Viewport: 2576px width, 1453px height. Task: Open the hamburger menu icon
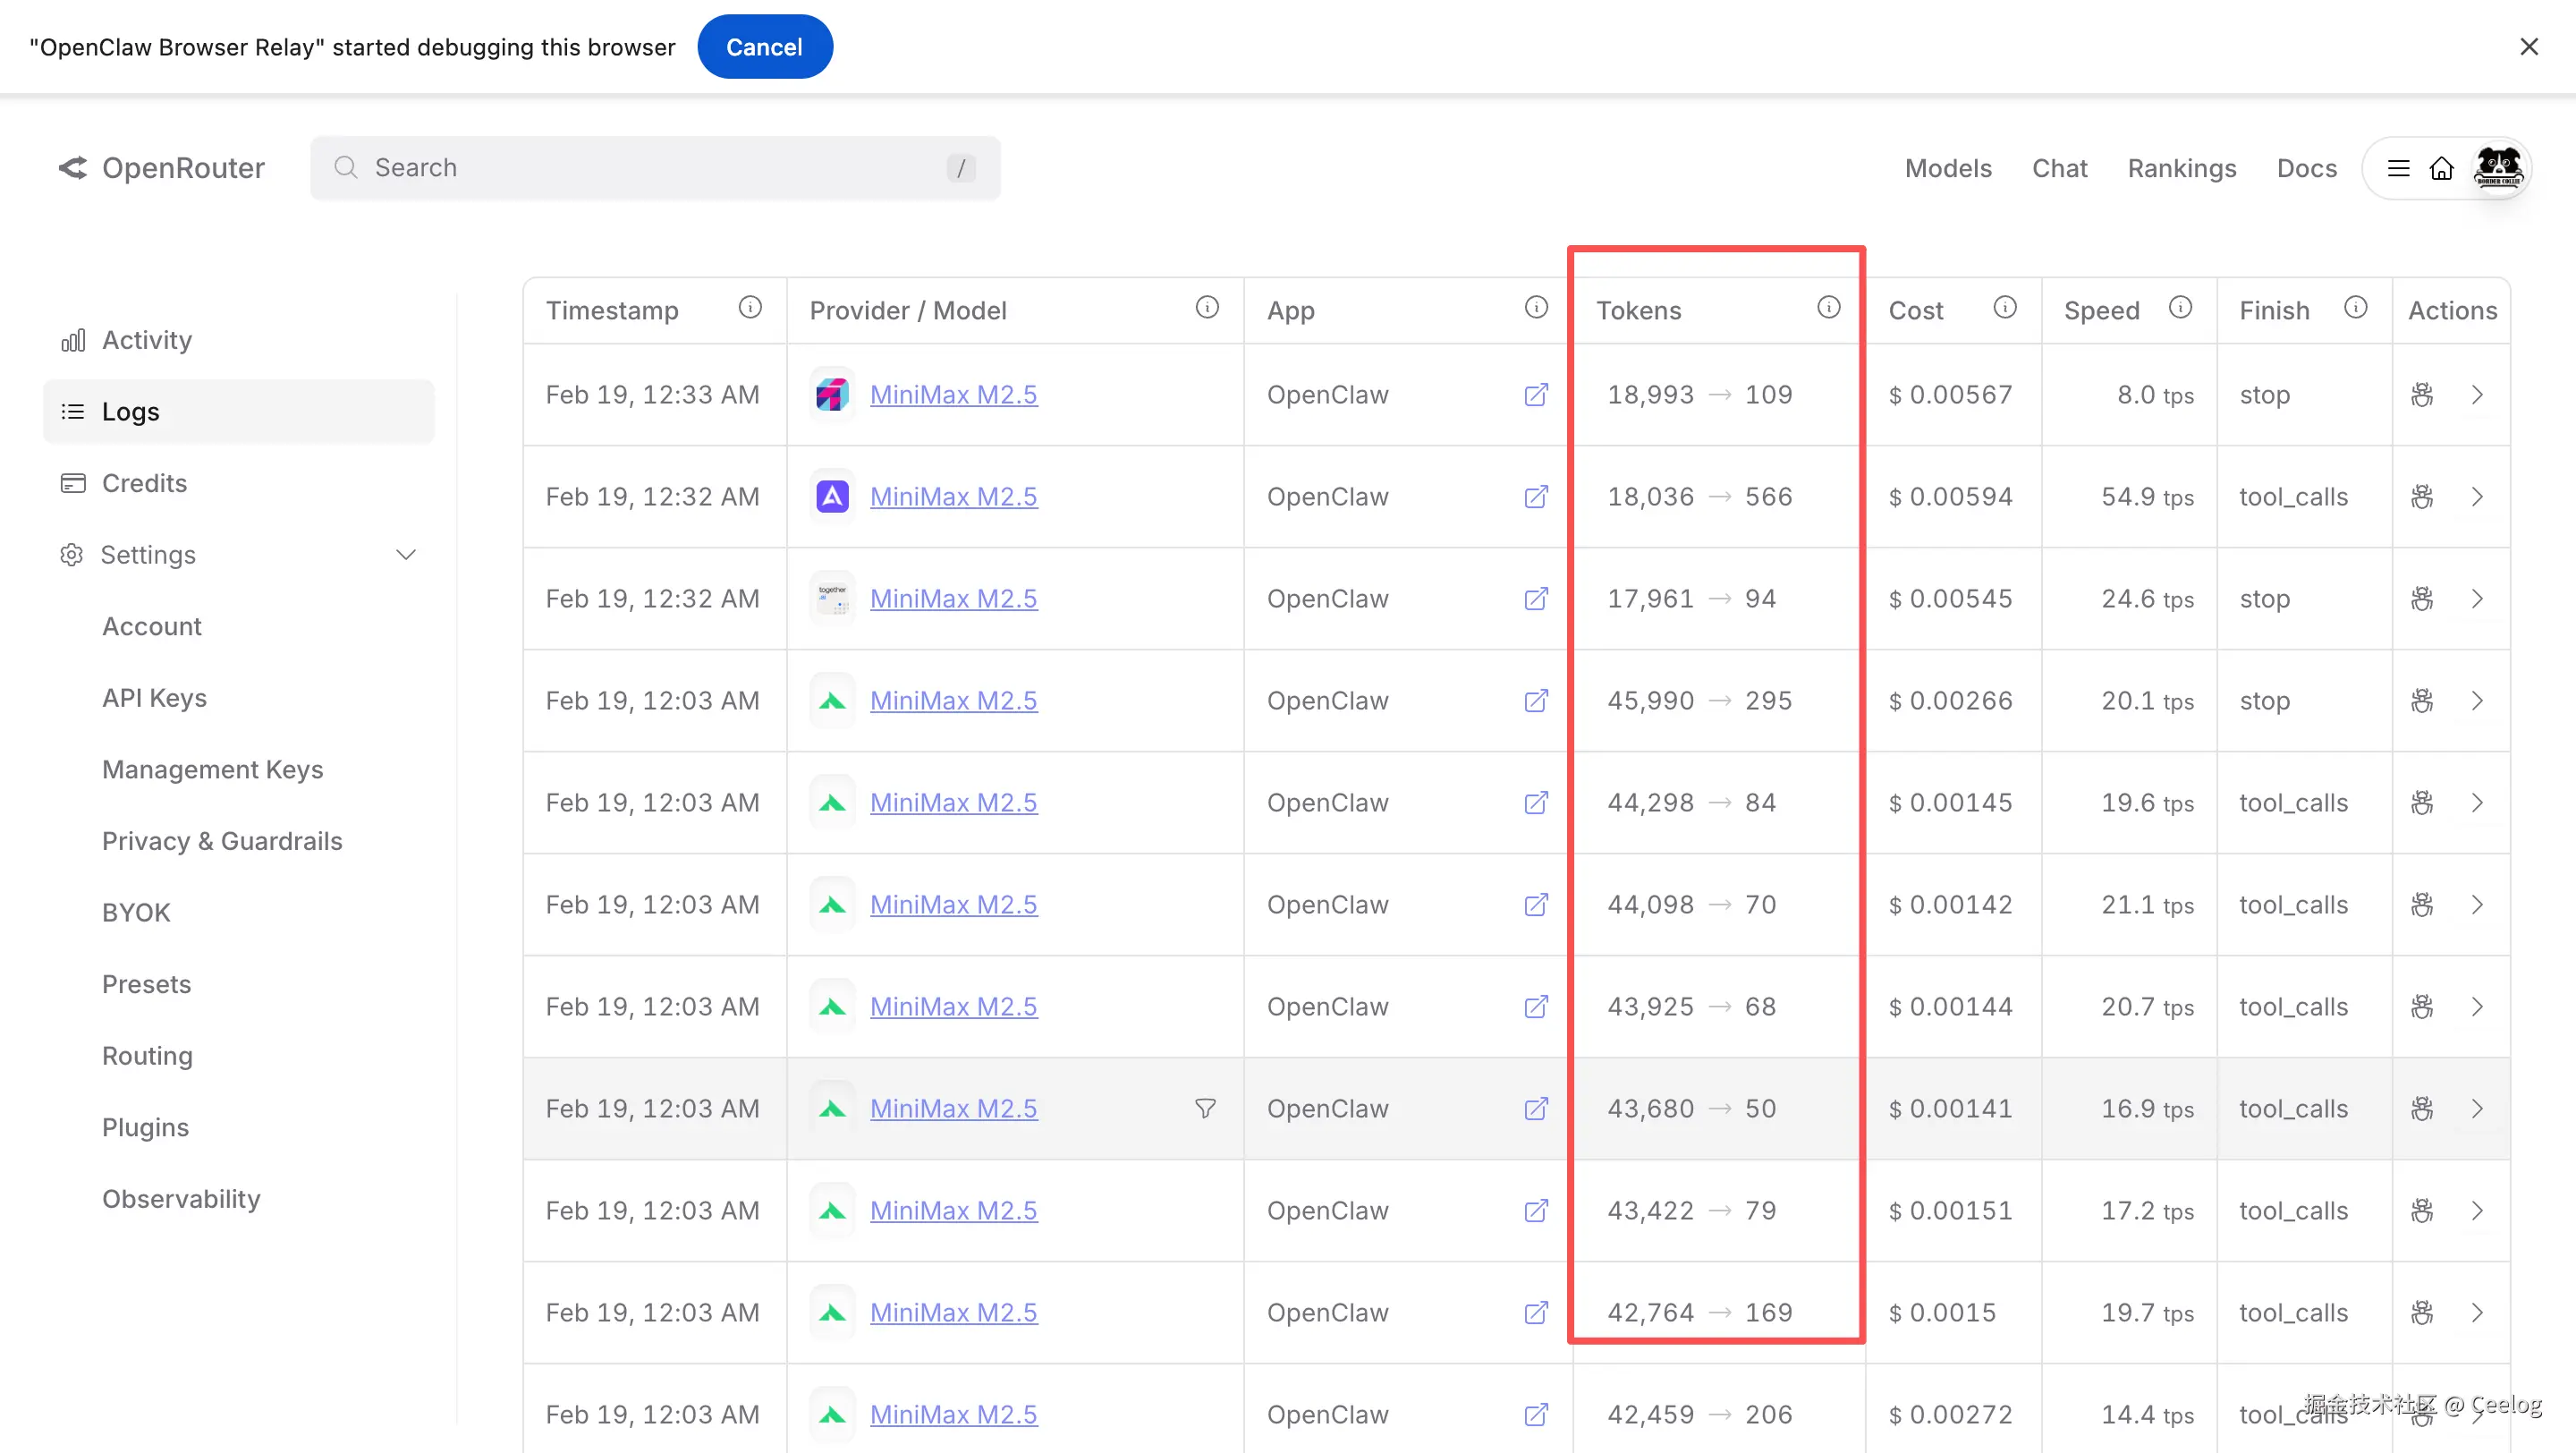[2398, 168]
